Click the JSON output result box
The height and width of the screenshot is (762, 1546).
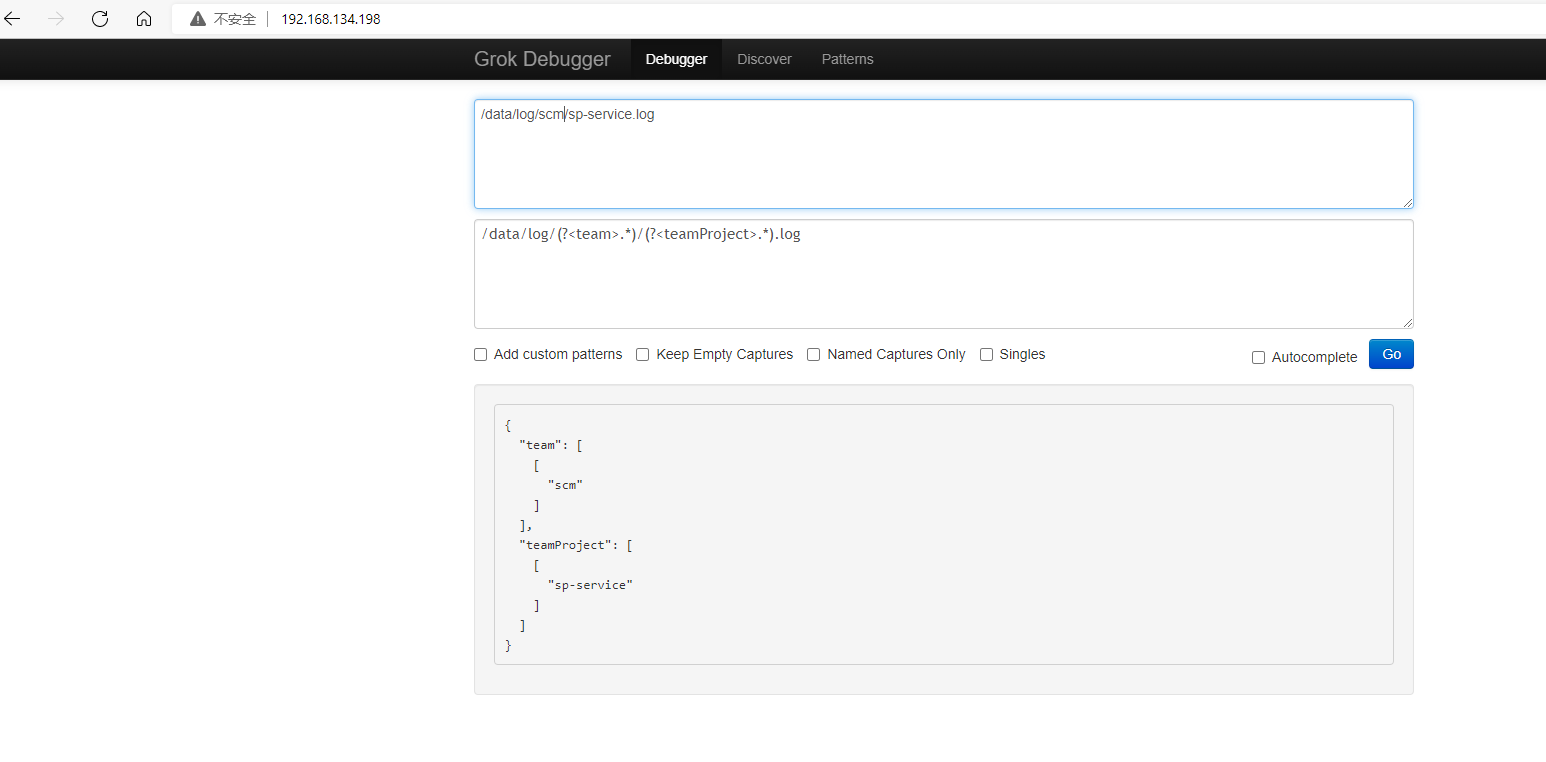(943, 534)
